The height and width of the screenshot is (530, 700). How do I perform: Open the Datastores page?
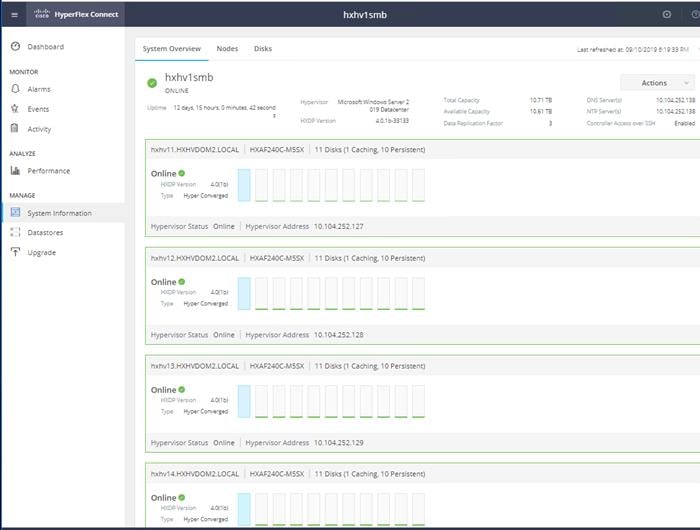(45, 233)
